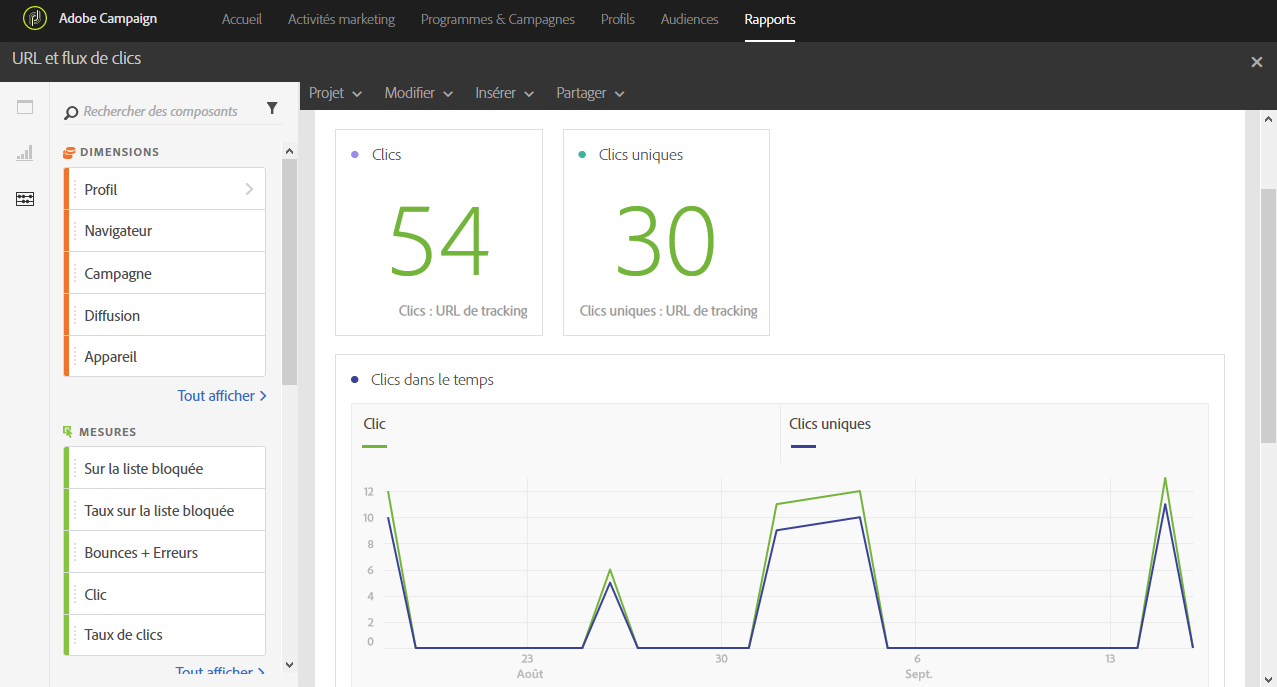Select the Components icon in left rail
Screen dimensions: 1277x687
pyautogui.click(x=25, y=199)
